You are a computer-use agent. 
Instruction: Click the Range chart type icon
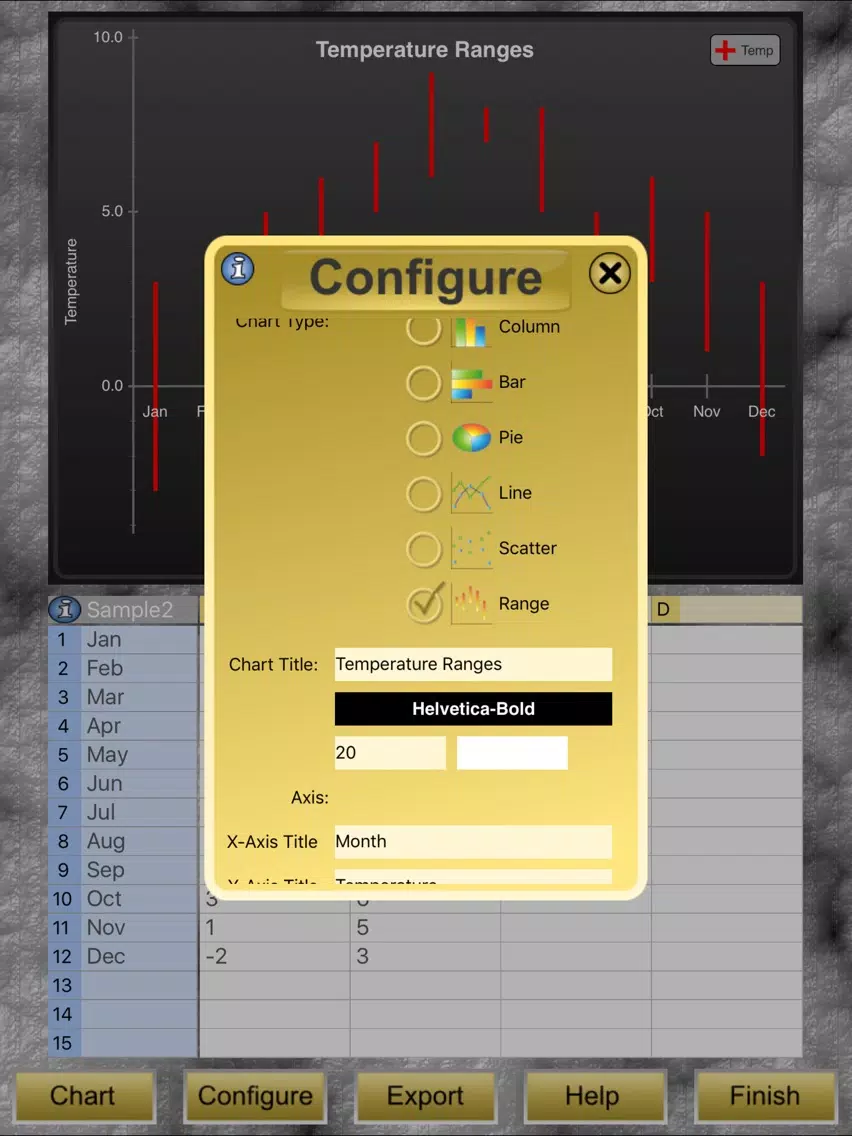(x=471, y=604)
